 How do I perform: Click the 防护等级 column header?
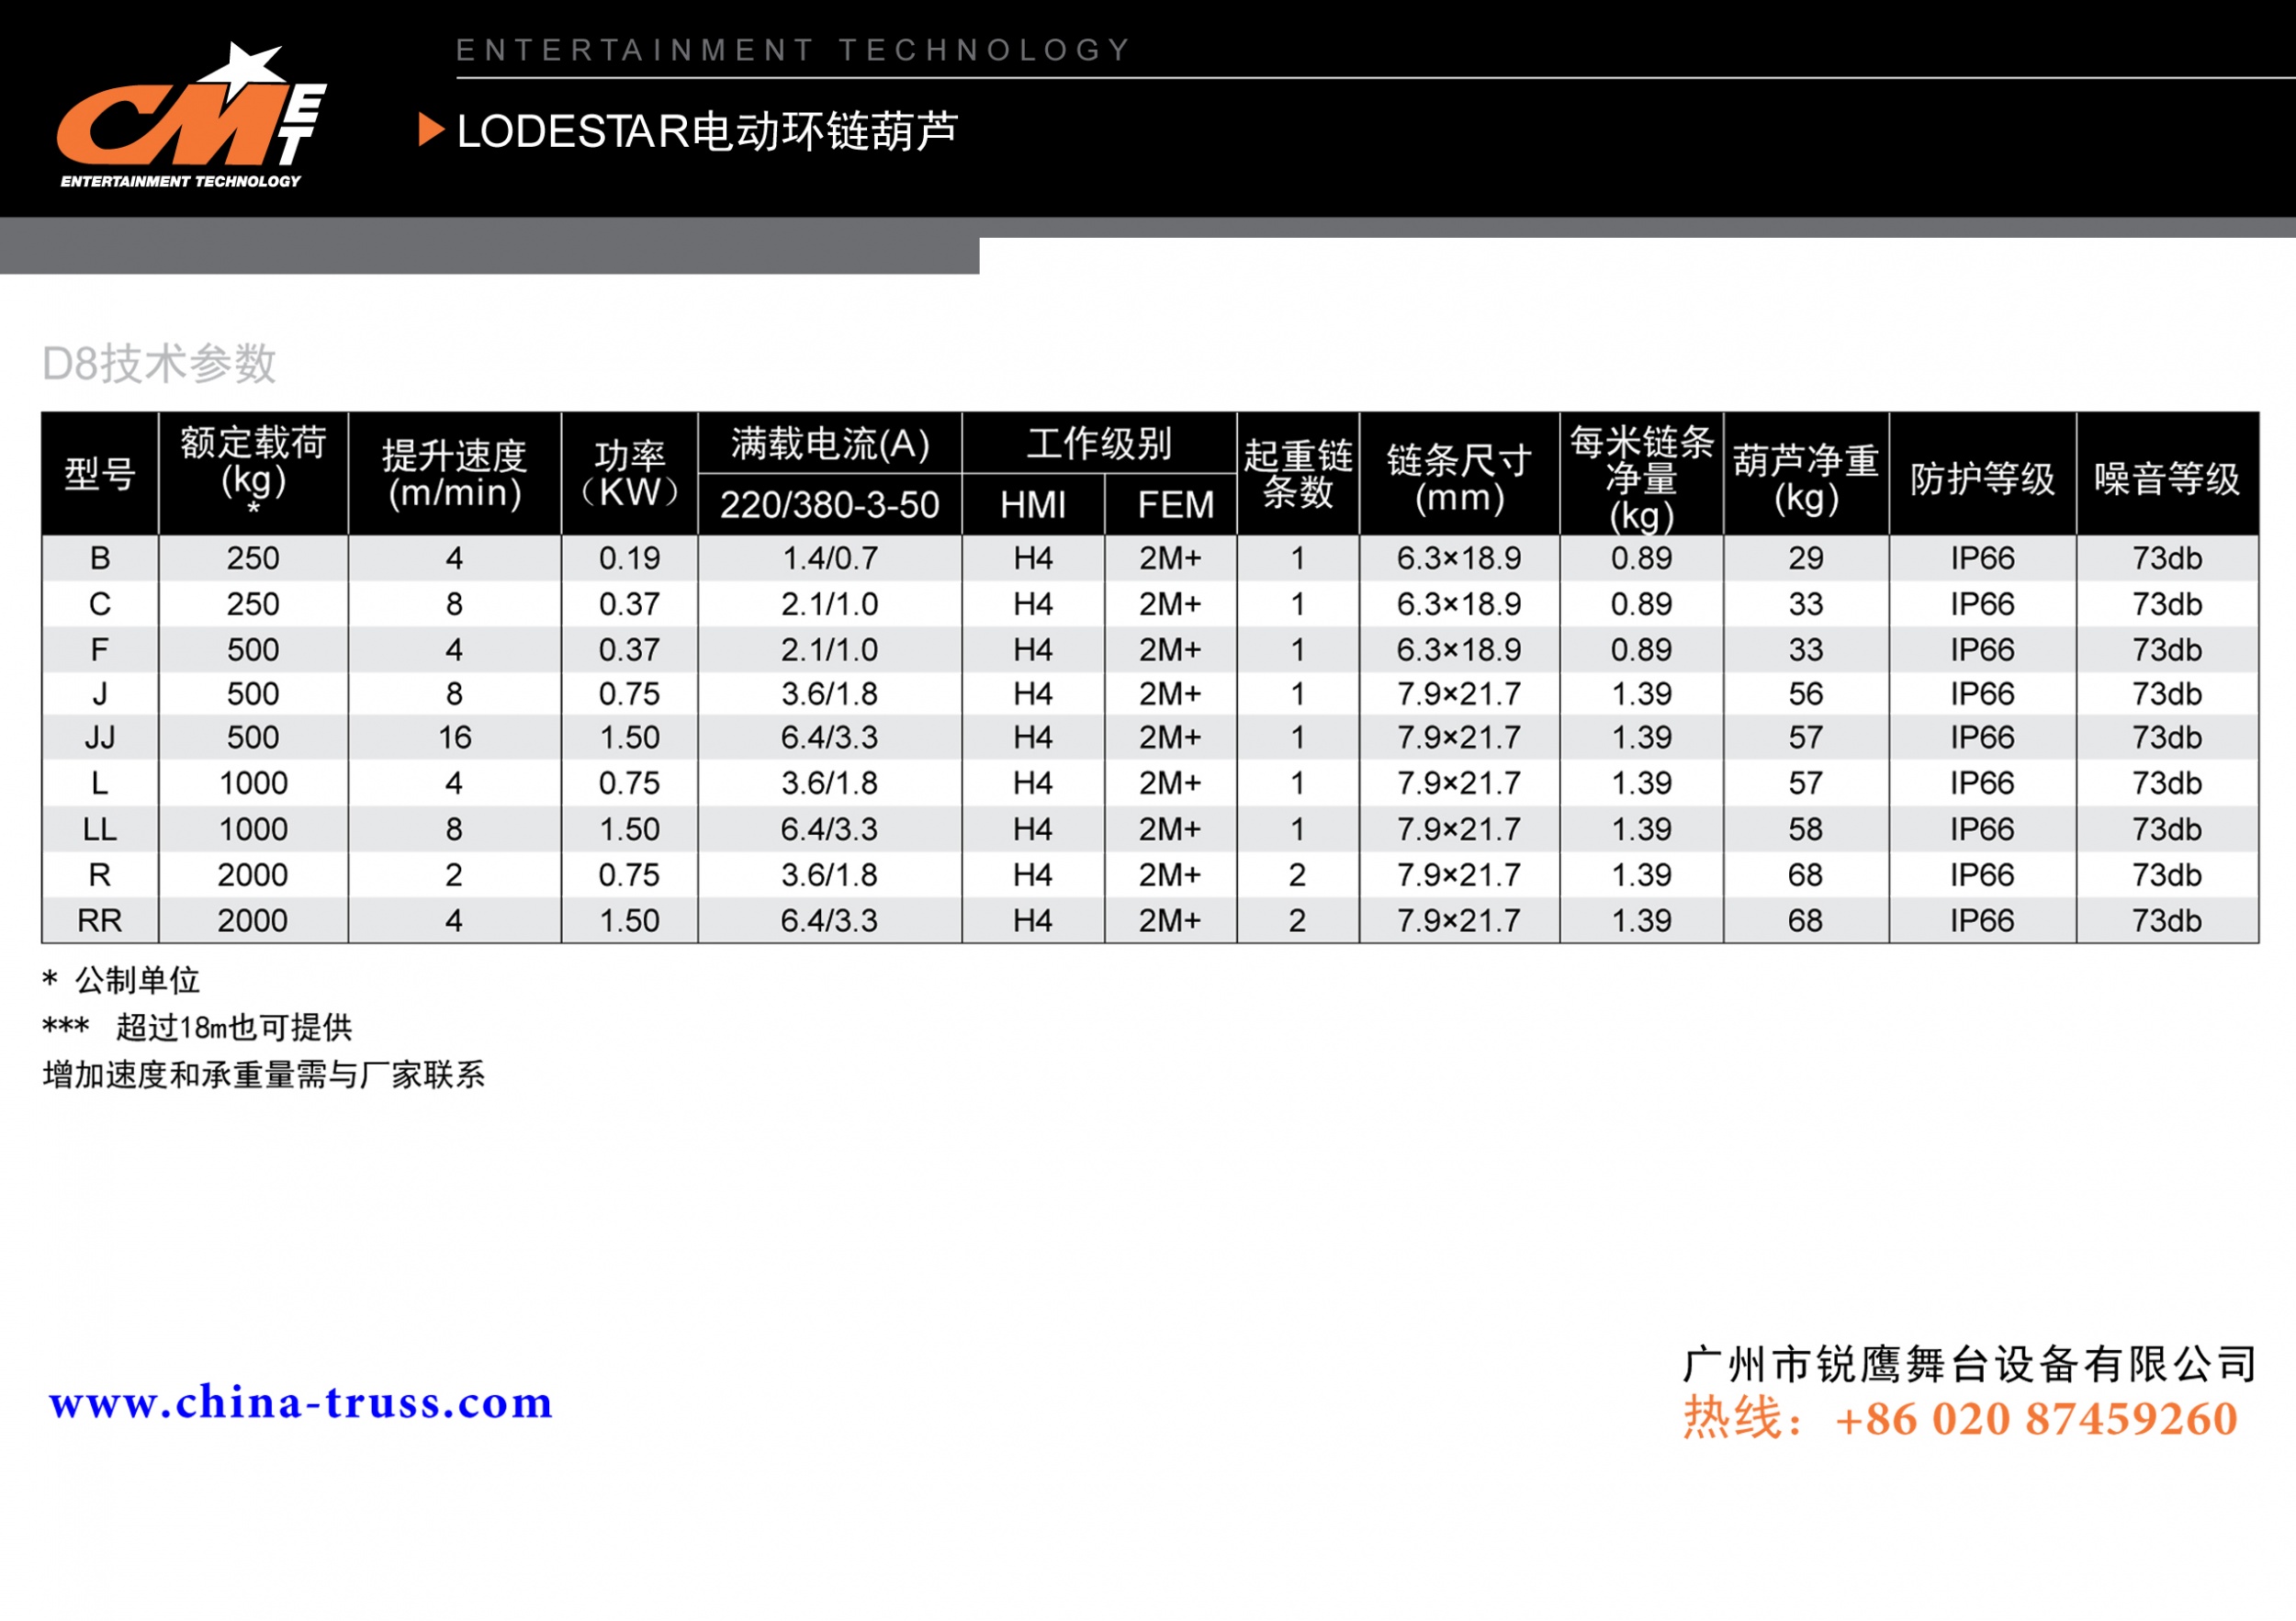click(1981, 478)
